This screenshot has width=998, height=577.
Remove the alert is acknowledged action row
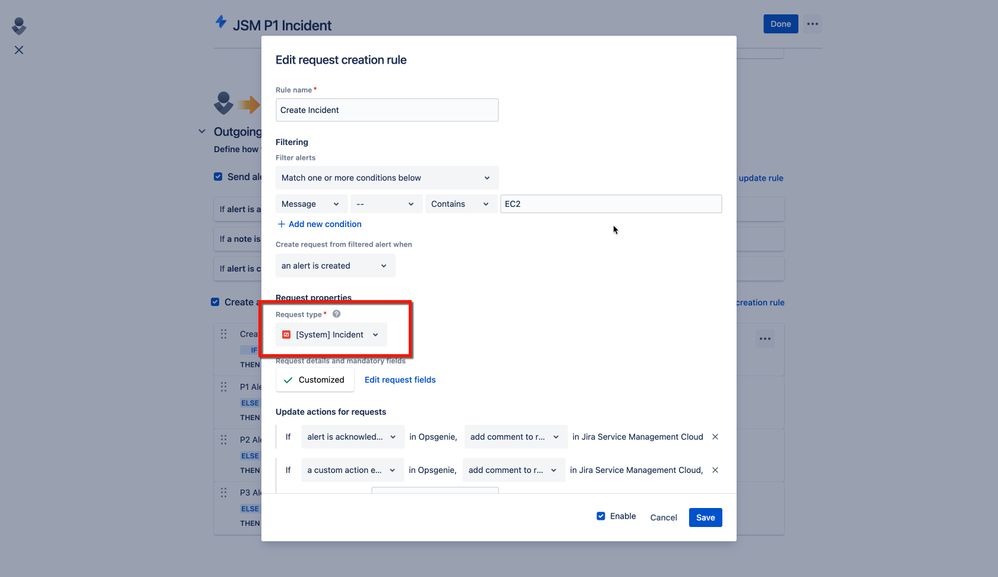(715, 437)
